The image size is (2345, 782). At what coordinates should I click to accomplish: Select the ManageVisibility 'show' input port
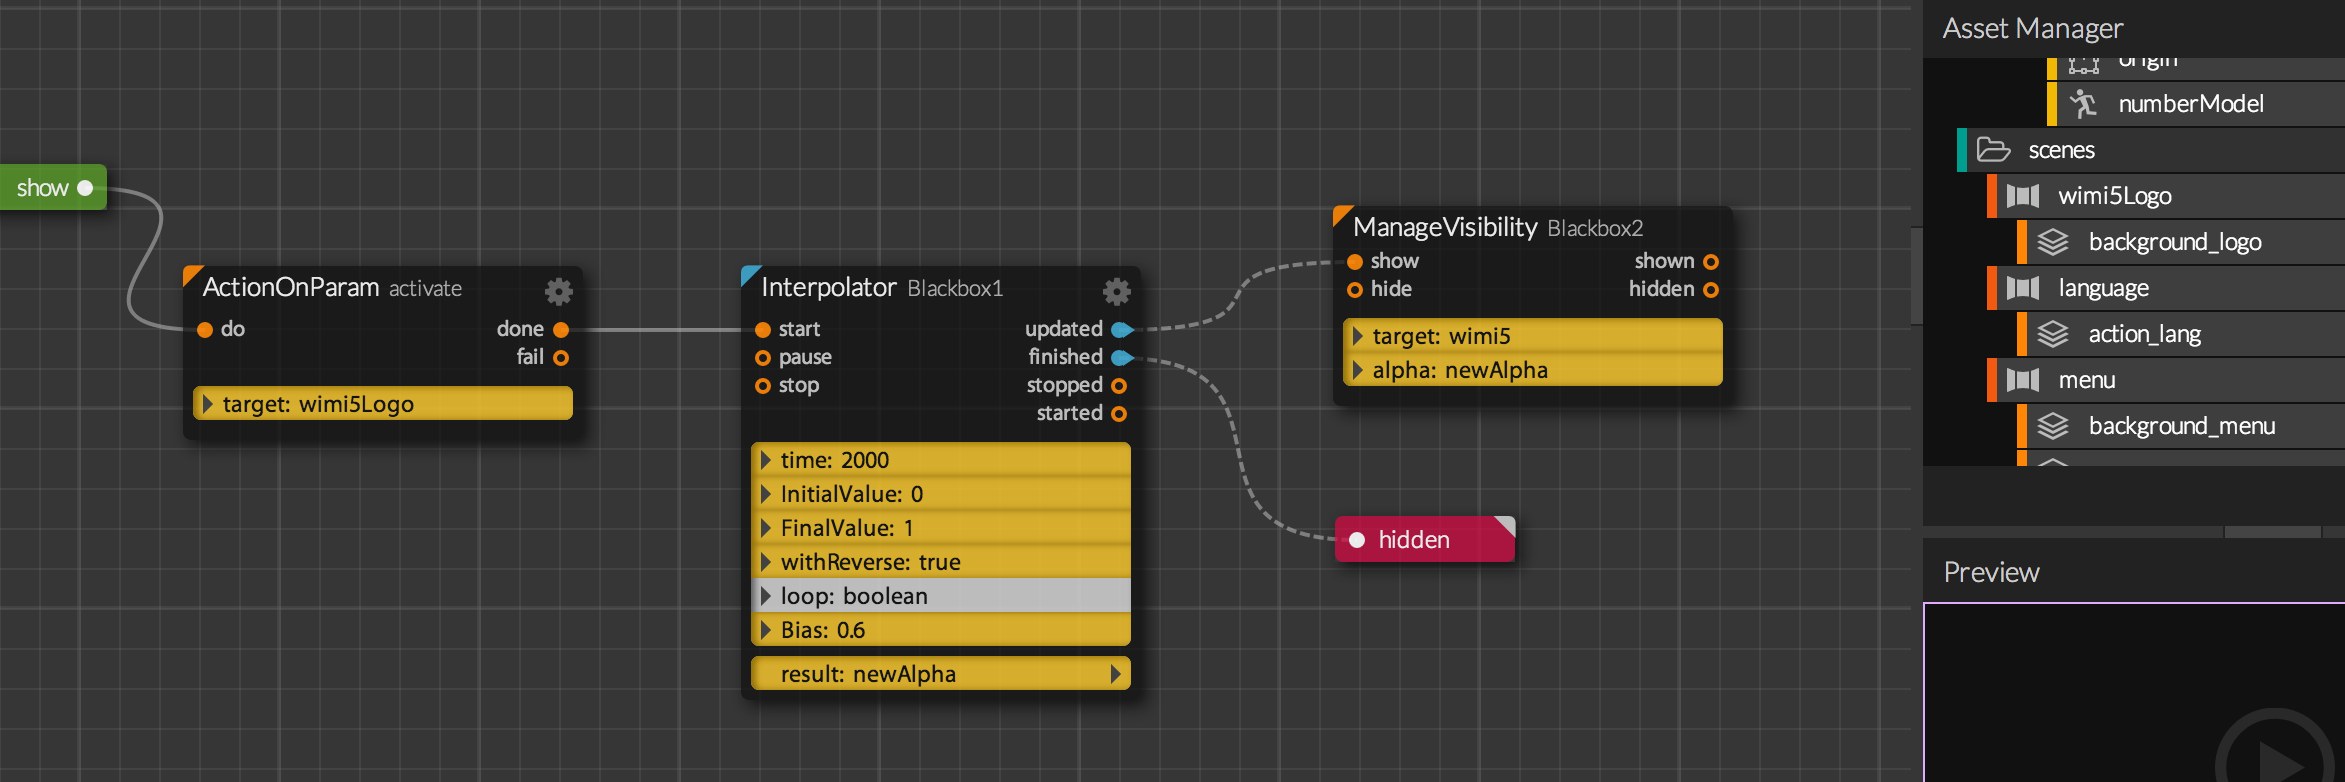tap(1355, 262)
